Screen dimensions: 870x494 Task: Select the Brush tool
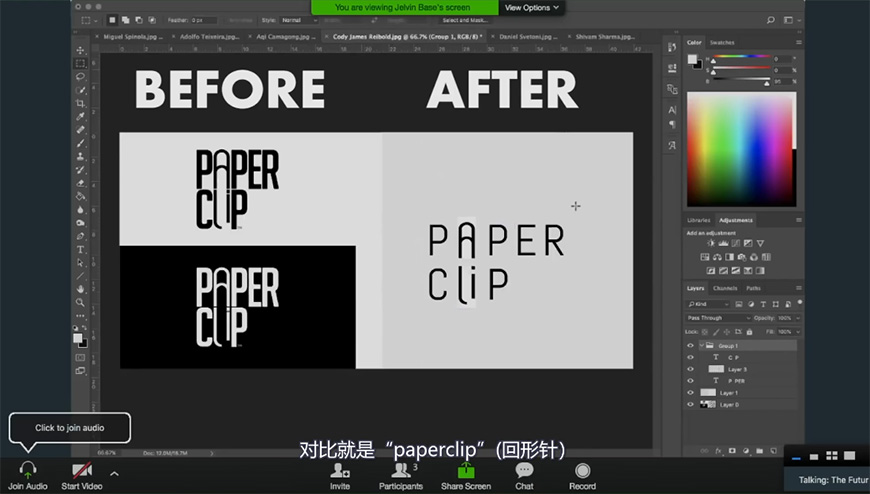click(x=80, y=143)
